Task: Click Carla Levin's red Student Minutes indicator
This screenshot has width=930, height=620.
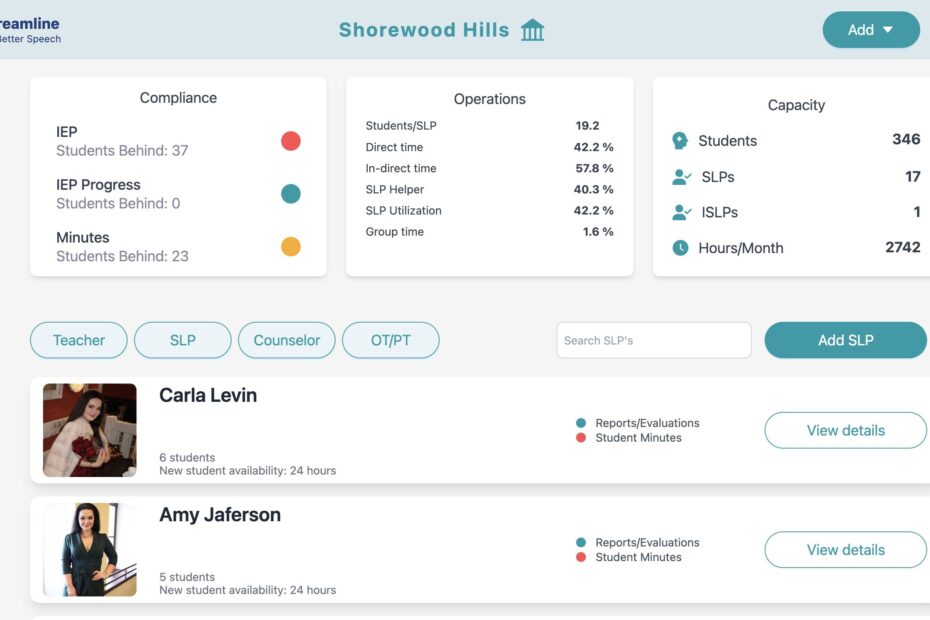Action: pos(581,438)
